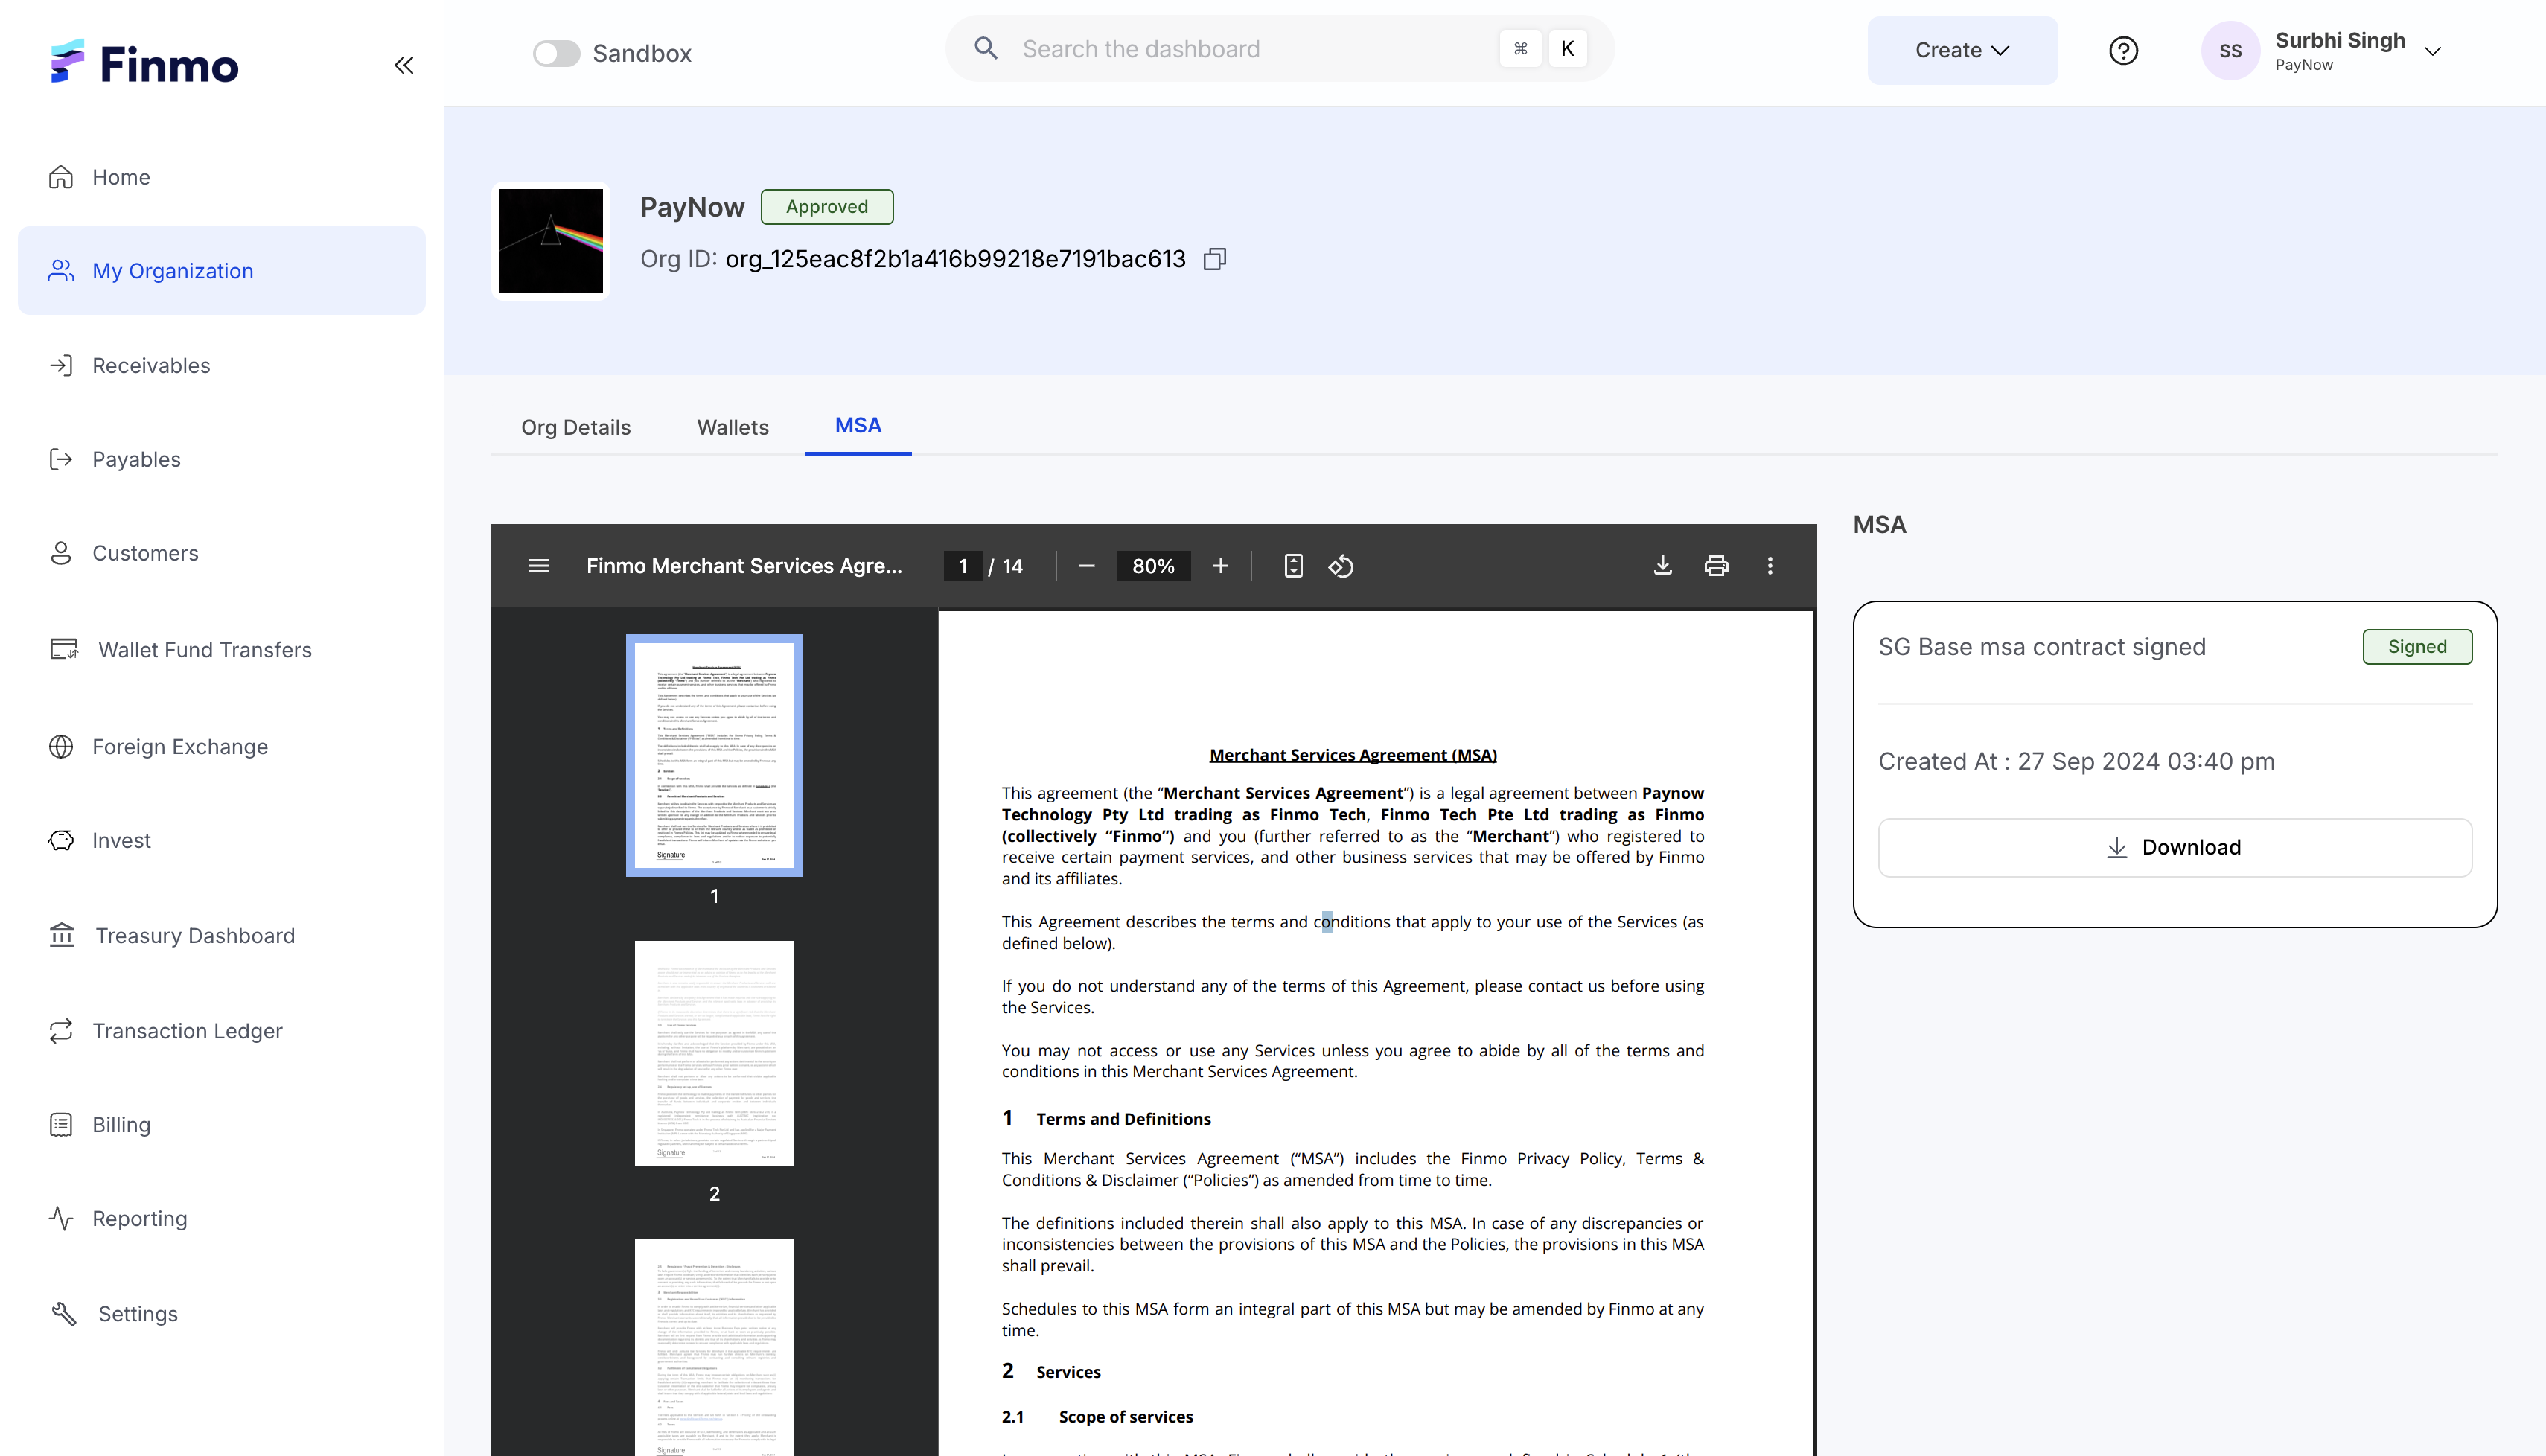
Task: Click 'SG Base msa contract signed' title
Action: (2042, 647)
